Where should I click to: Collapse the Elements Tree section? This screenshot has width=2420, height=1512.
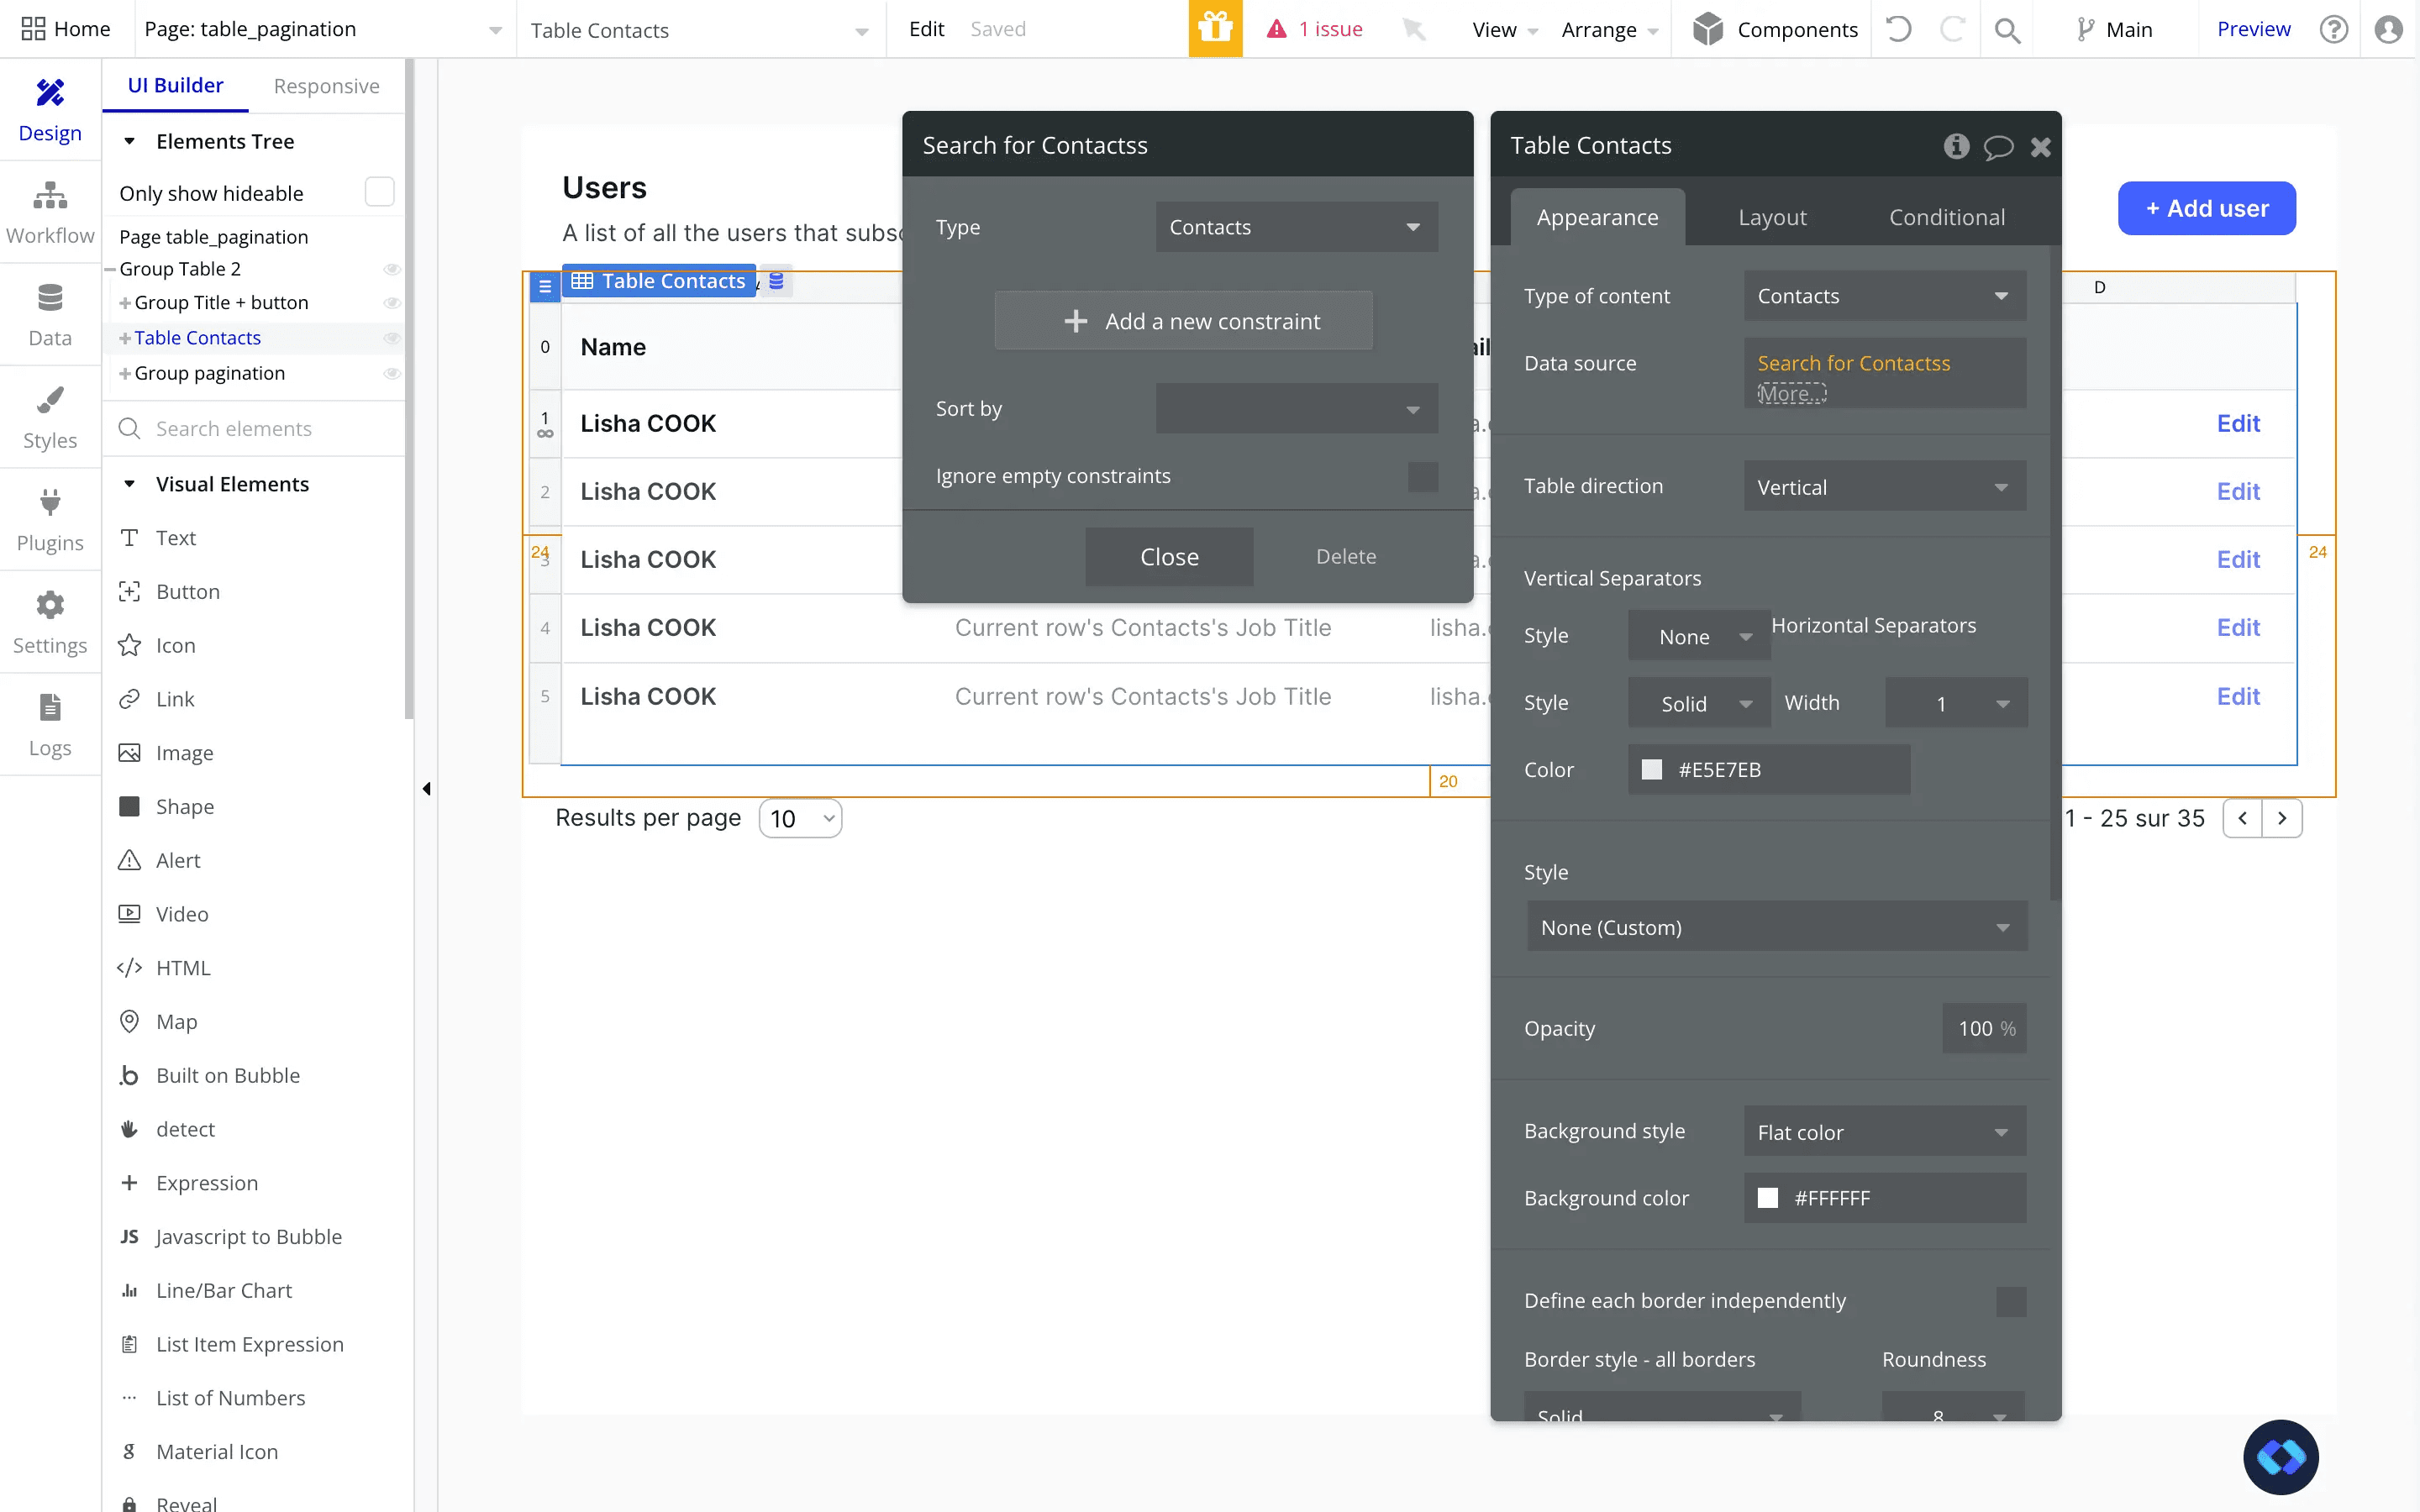(x=129, y=142)
